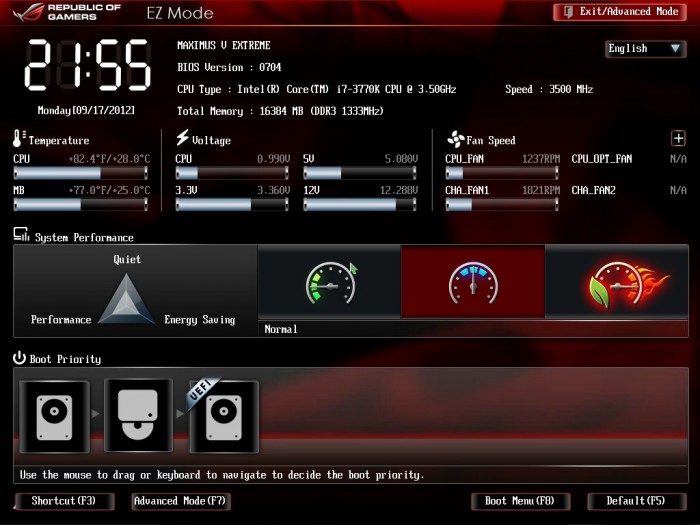Click the Voltage lightning bolt icon
Viewport: 700px width, 525px height.
(x=182, y=138)
